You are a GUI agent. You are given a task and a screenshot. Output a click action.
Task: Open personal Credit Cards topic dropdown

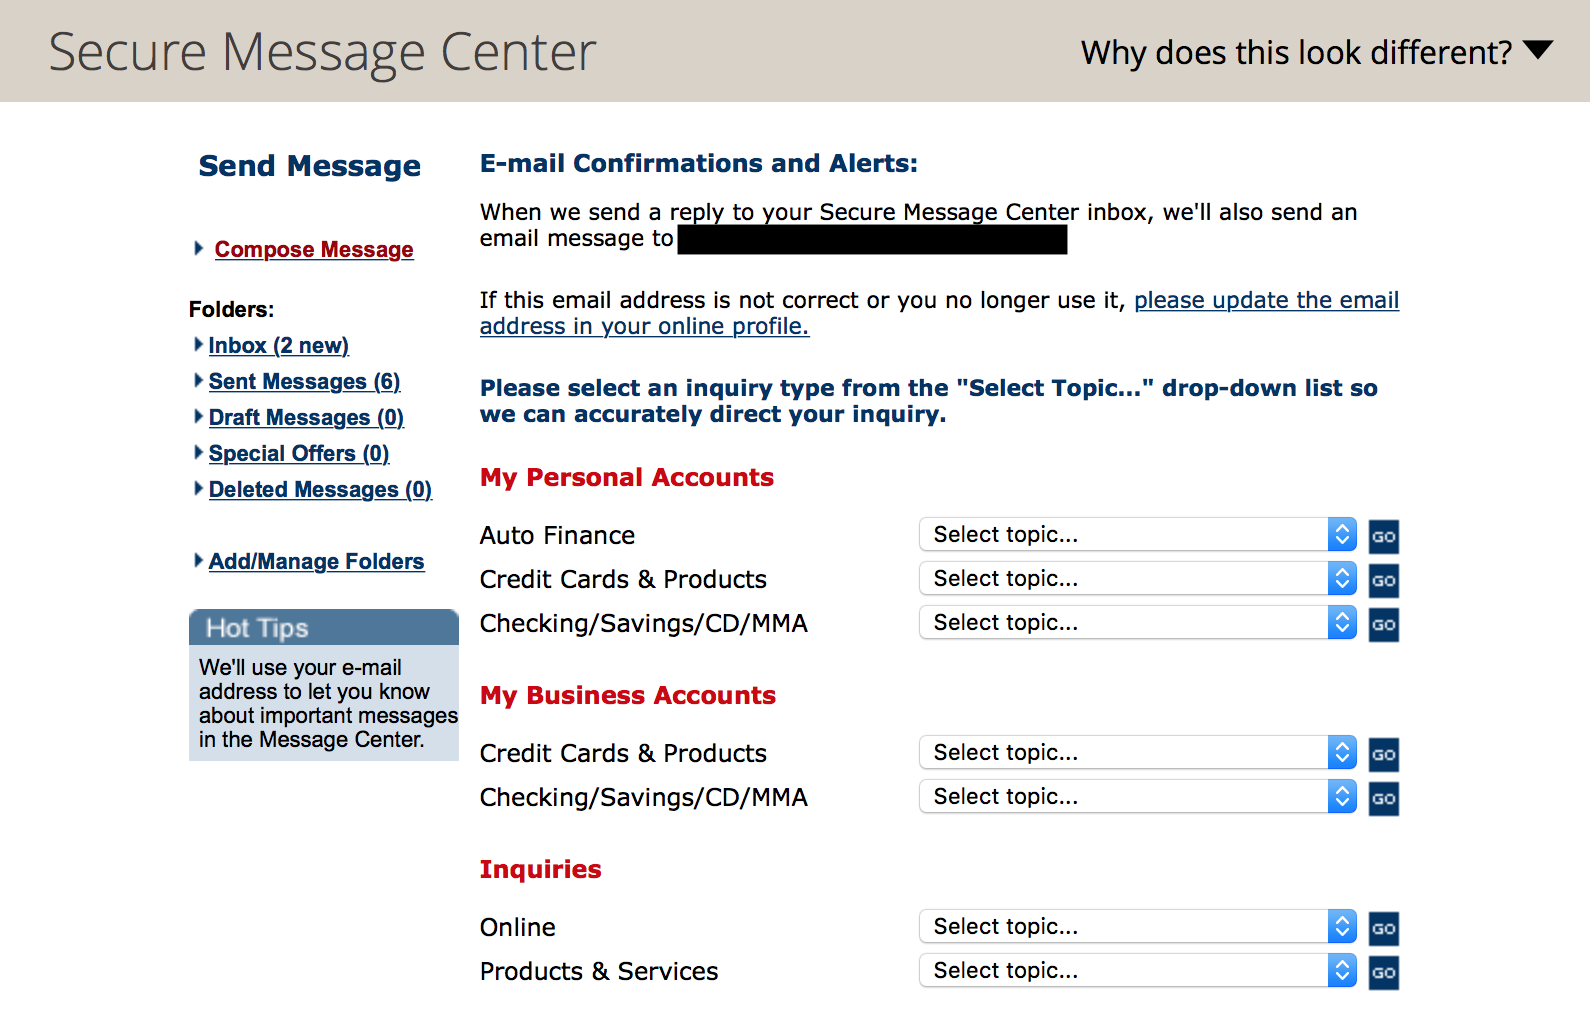(1137, 579)
